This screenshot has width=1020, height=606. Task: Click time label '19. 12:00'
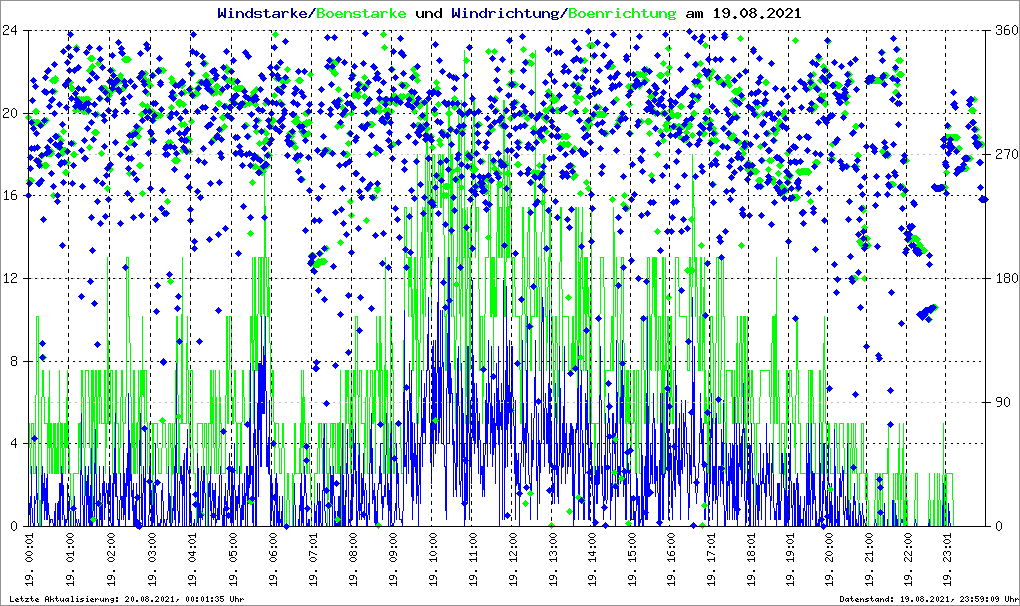click(513, 559)
